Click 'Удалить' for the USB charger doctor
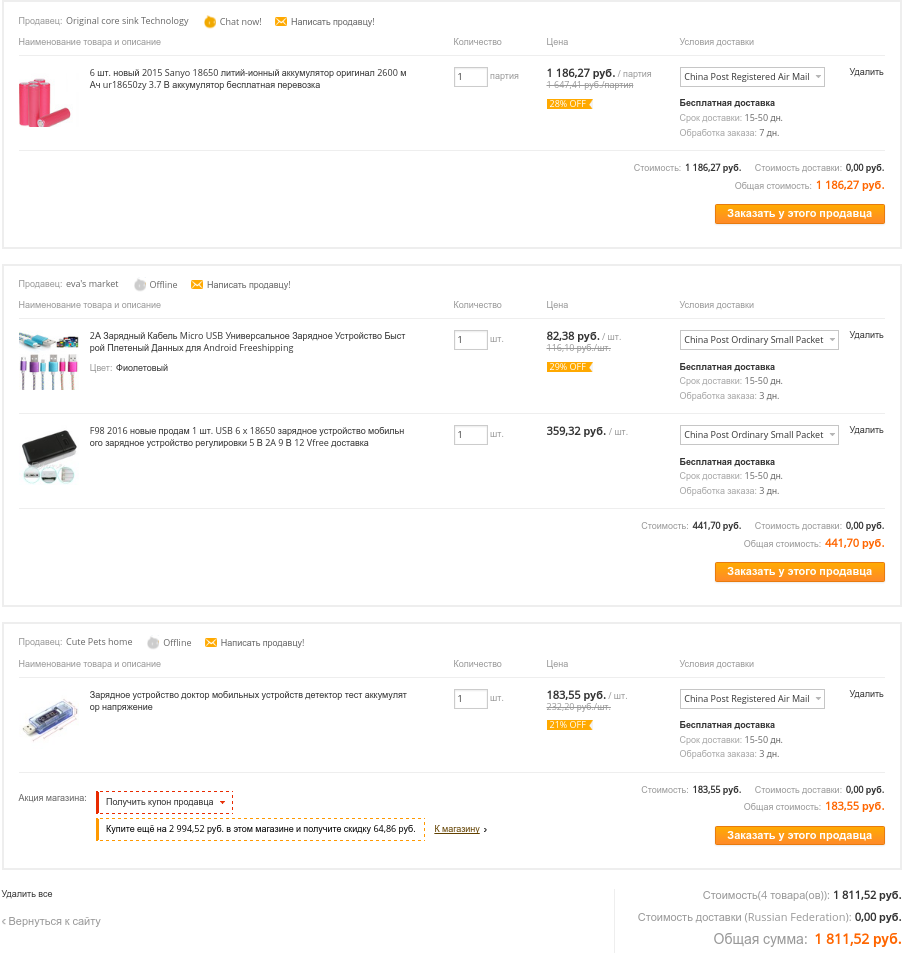This screenshot has height=953, width=909. click(866, 694)
